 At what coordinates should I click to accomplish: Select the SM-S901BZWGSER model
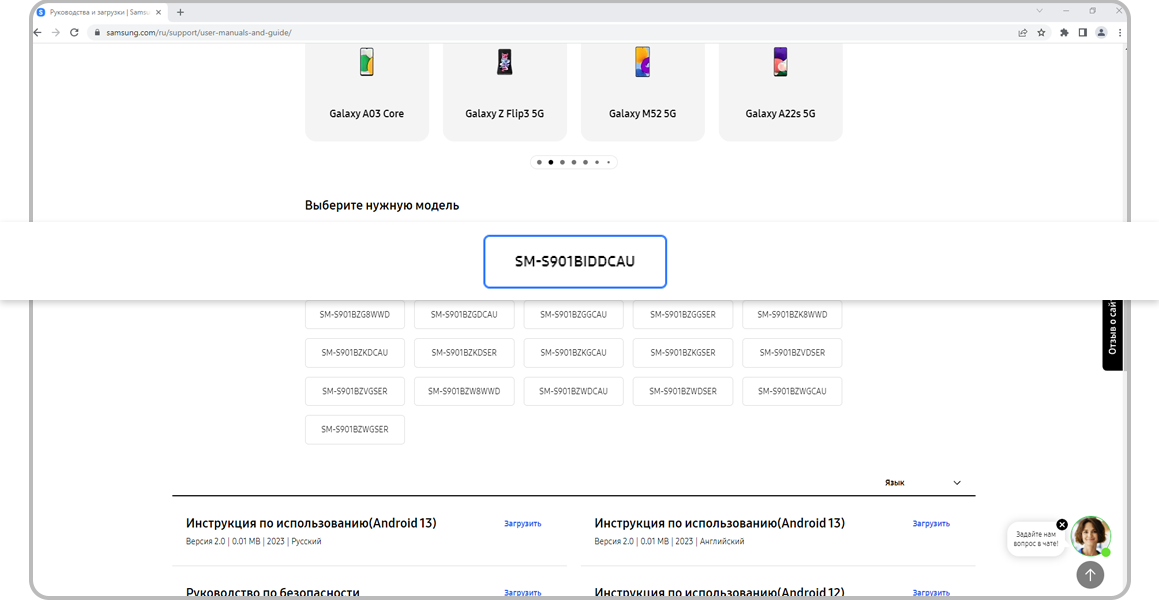(x=355, y=429)
